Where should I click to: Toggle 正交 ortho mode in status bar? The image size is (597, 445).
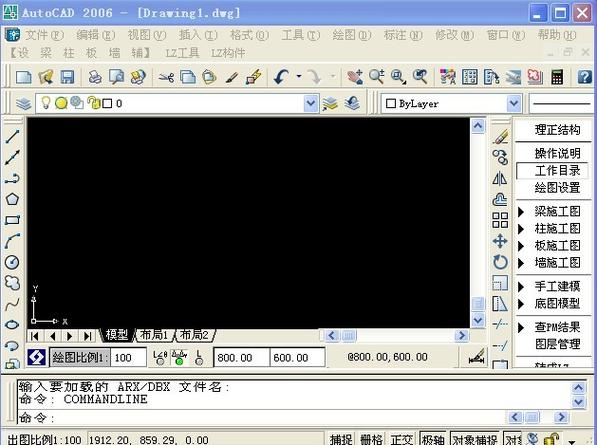(402, 439)
